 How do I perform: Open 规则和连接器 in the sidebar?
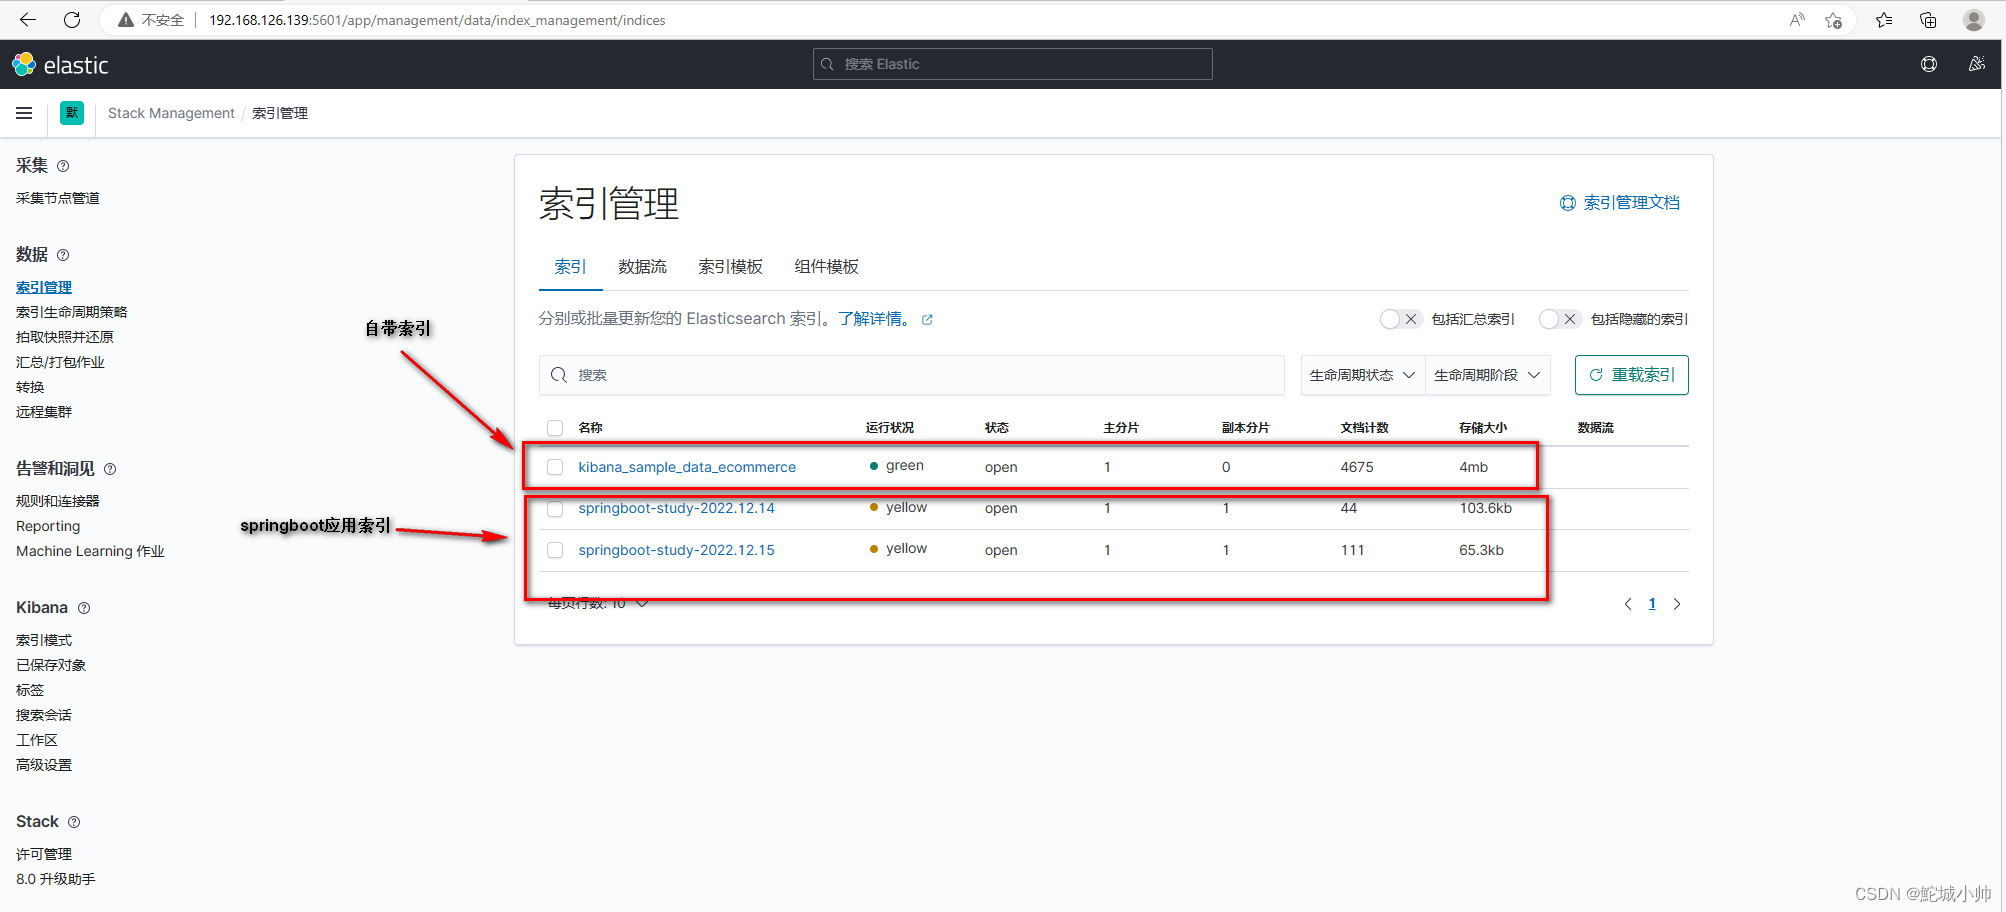point(58,502)
